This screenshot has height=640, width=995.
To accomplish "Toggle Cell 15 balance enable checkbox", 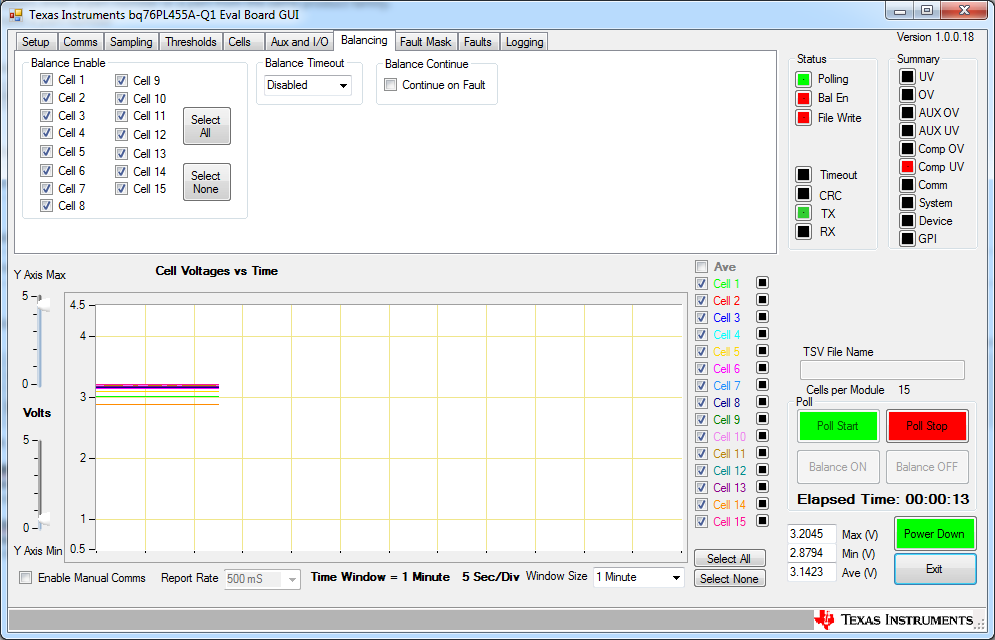I will click(x=122, y=188).
